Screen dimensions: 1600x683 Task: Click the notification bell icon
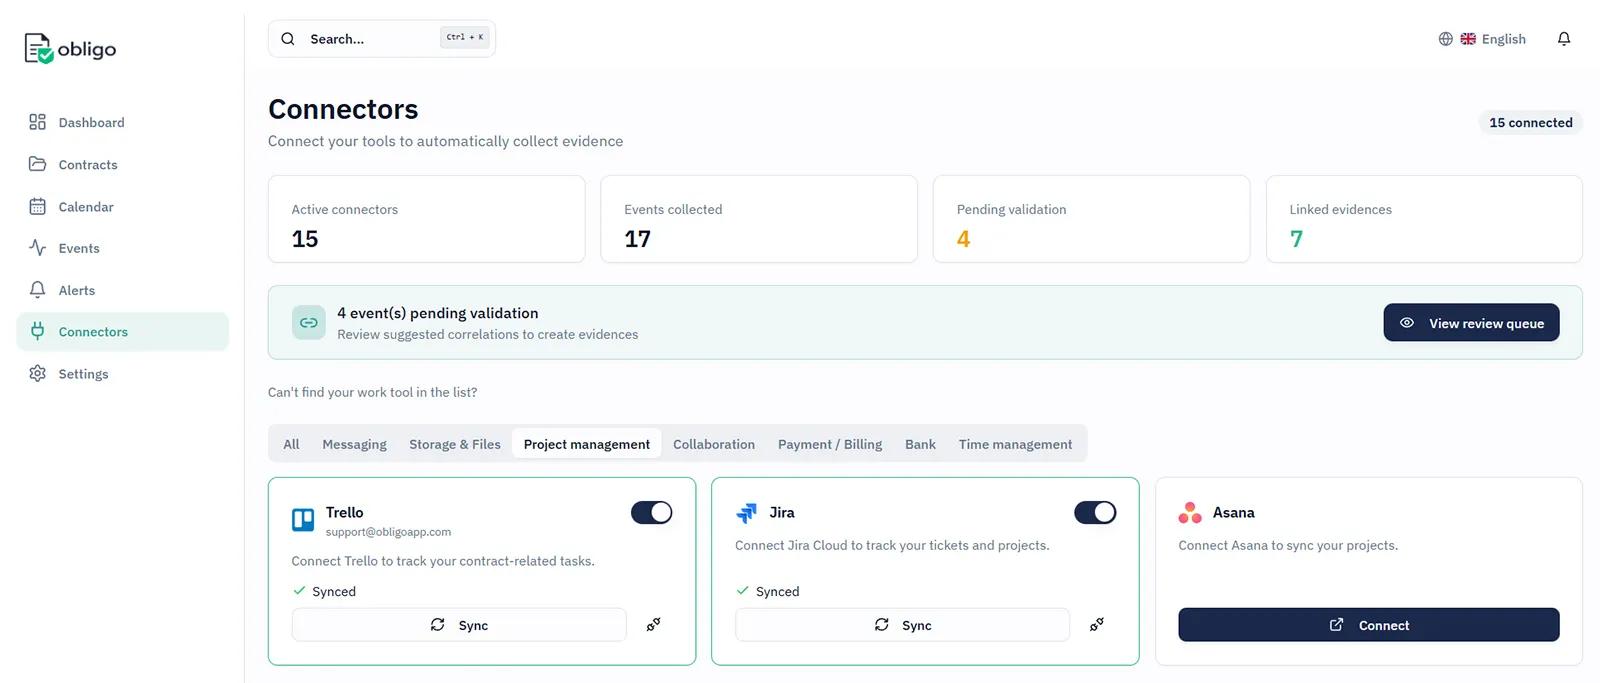tap(1564, 39)
